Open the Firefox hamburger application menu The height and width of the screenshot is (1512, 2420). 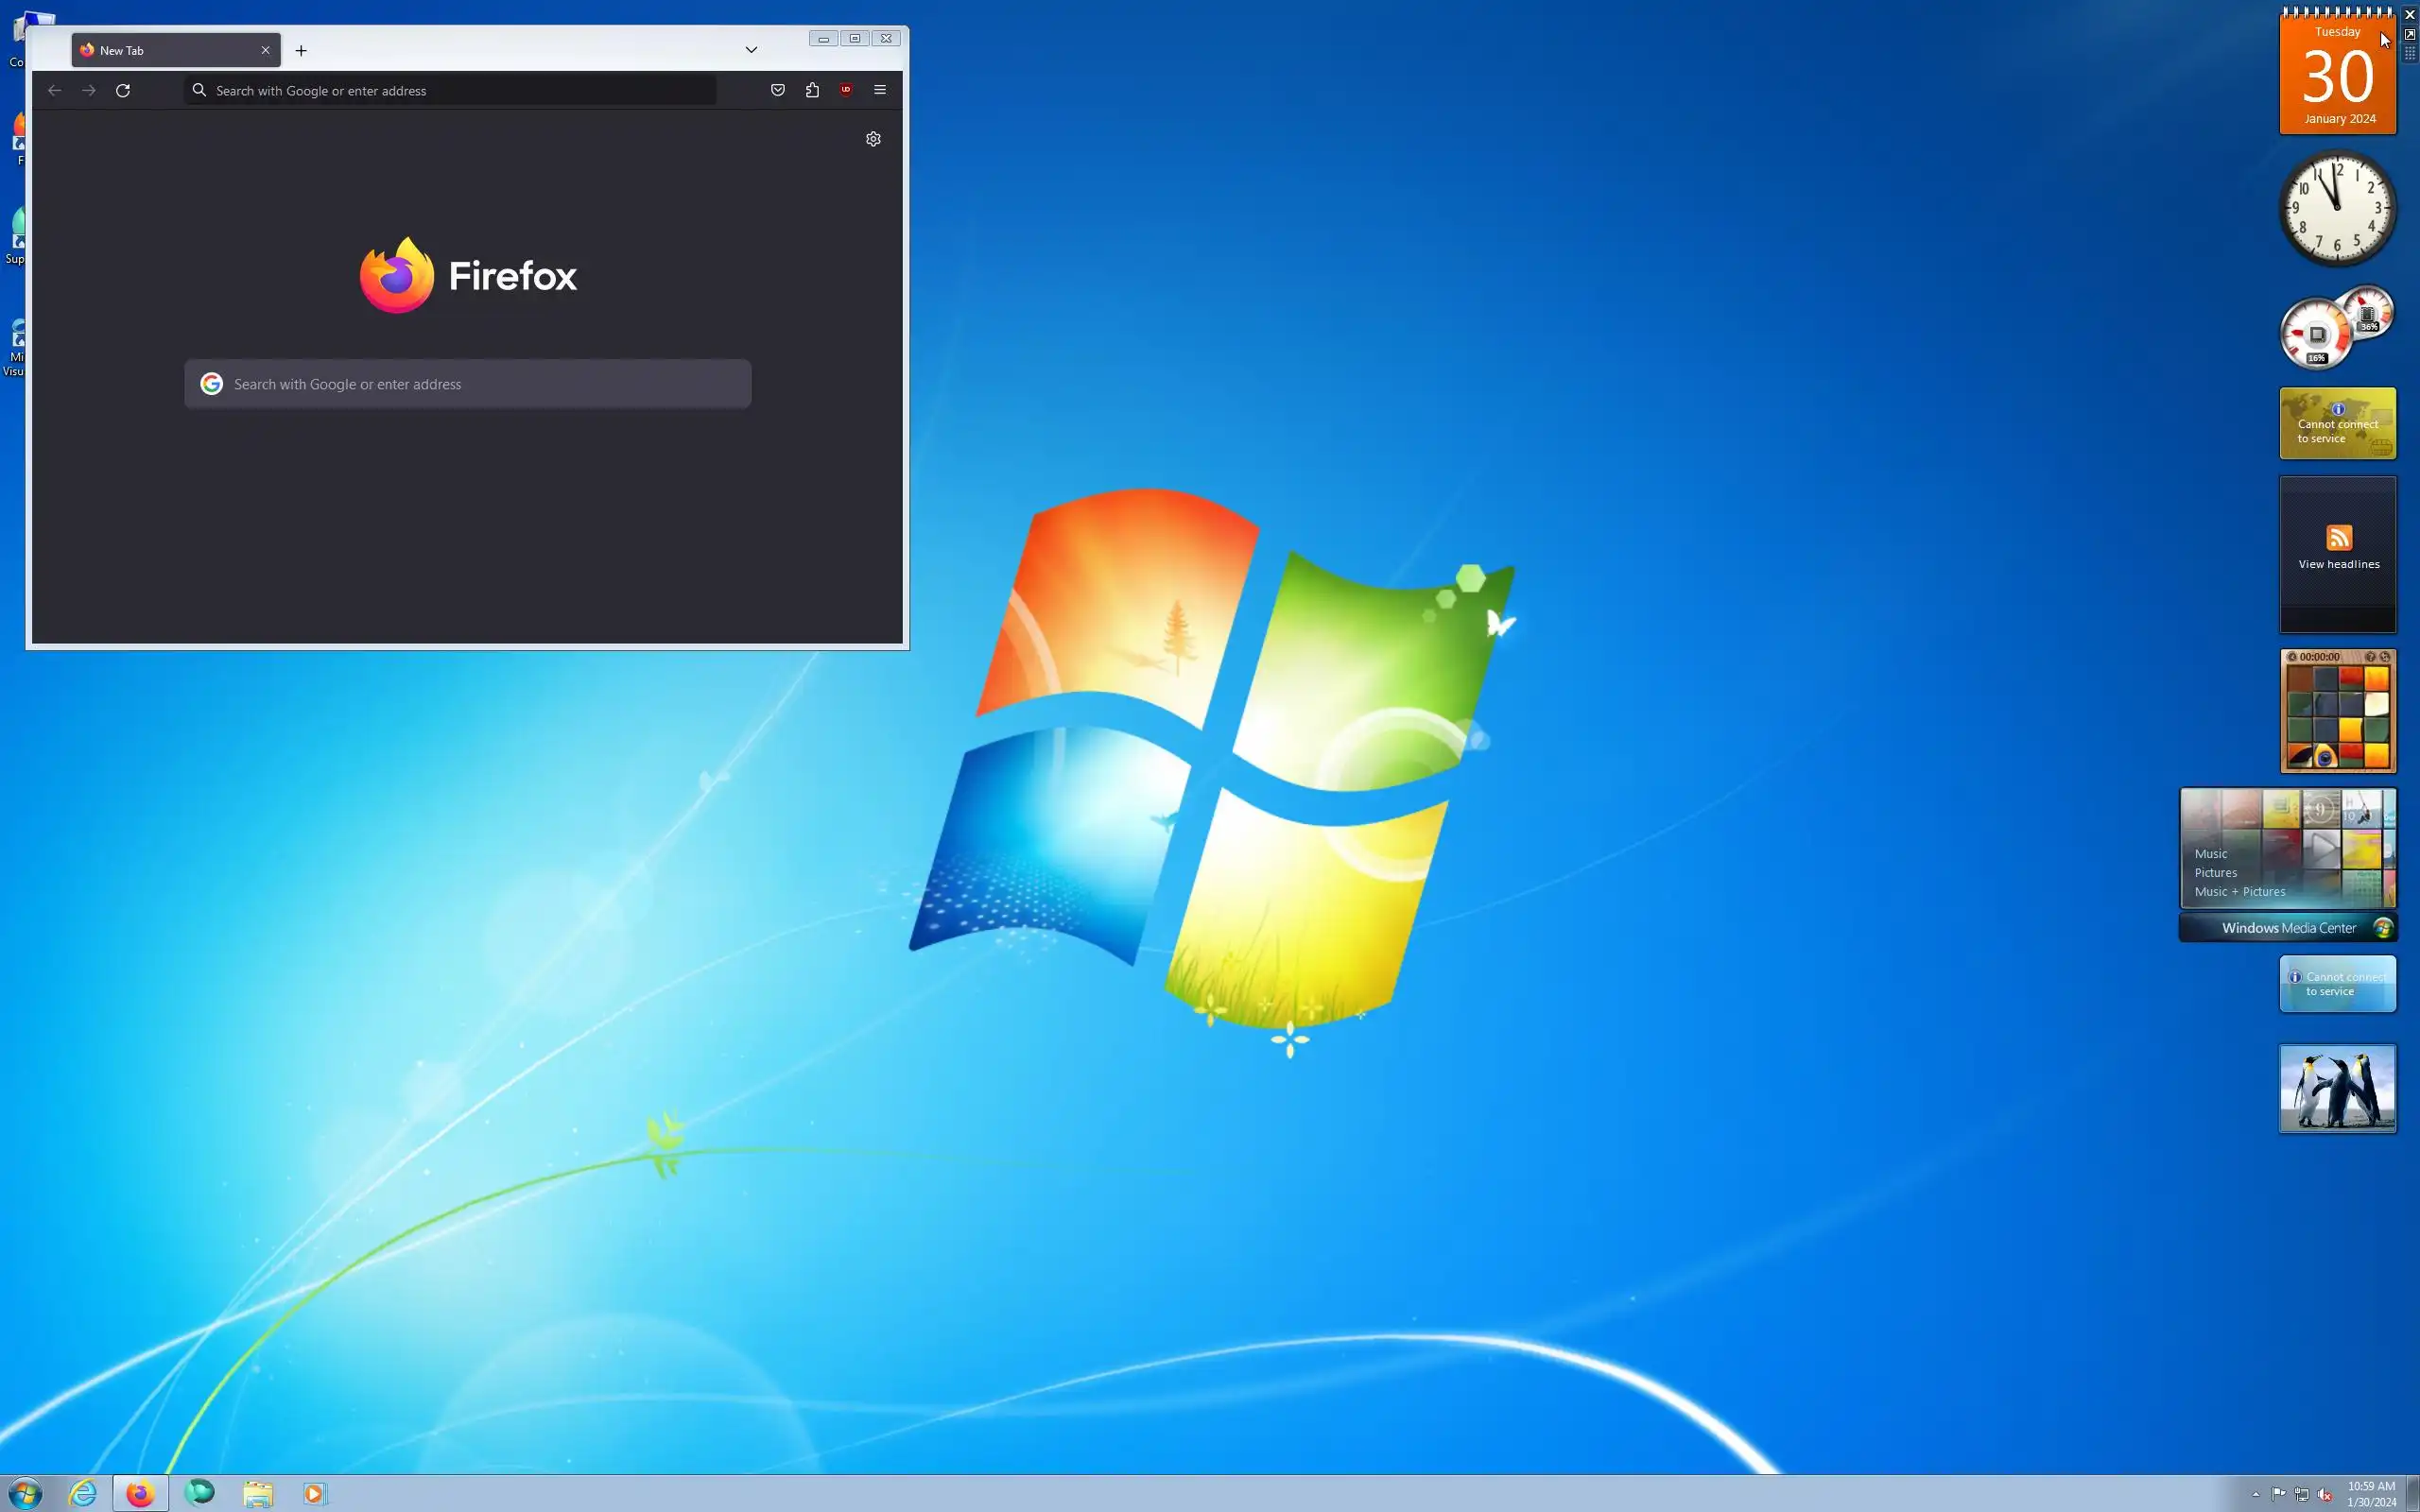coord(880,90)
